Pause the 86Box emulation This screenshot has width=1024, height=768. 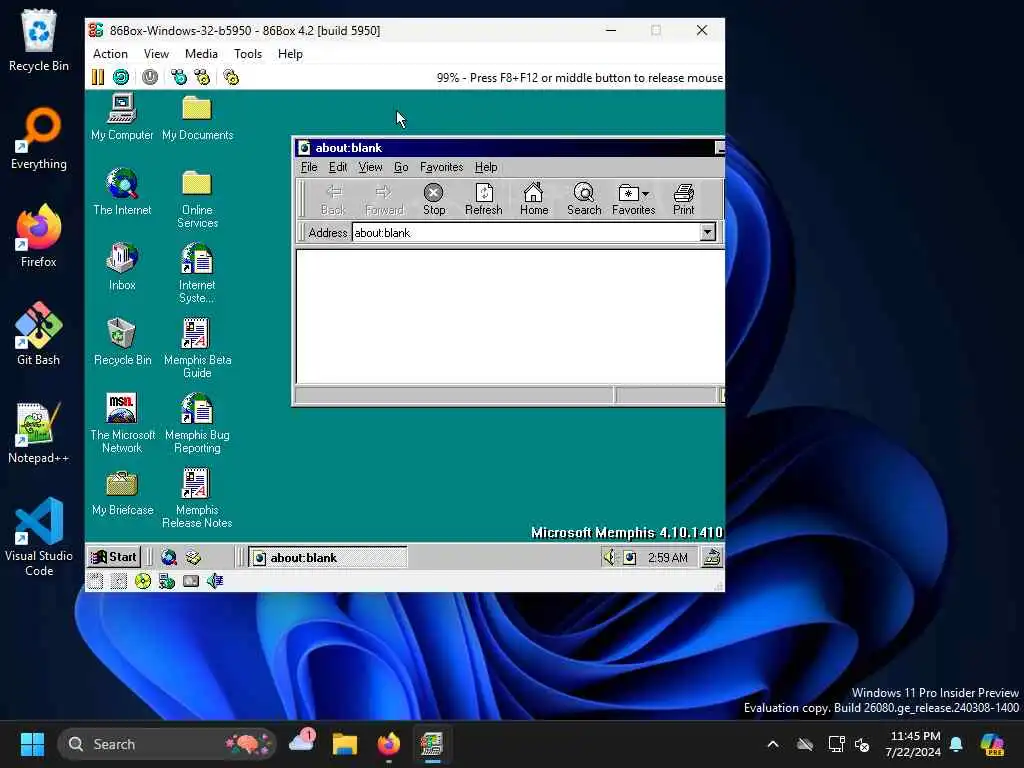(x=98, y=77)
